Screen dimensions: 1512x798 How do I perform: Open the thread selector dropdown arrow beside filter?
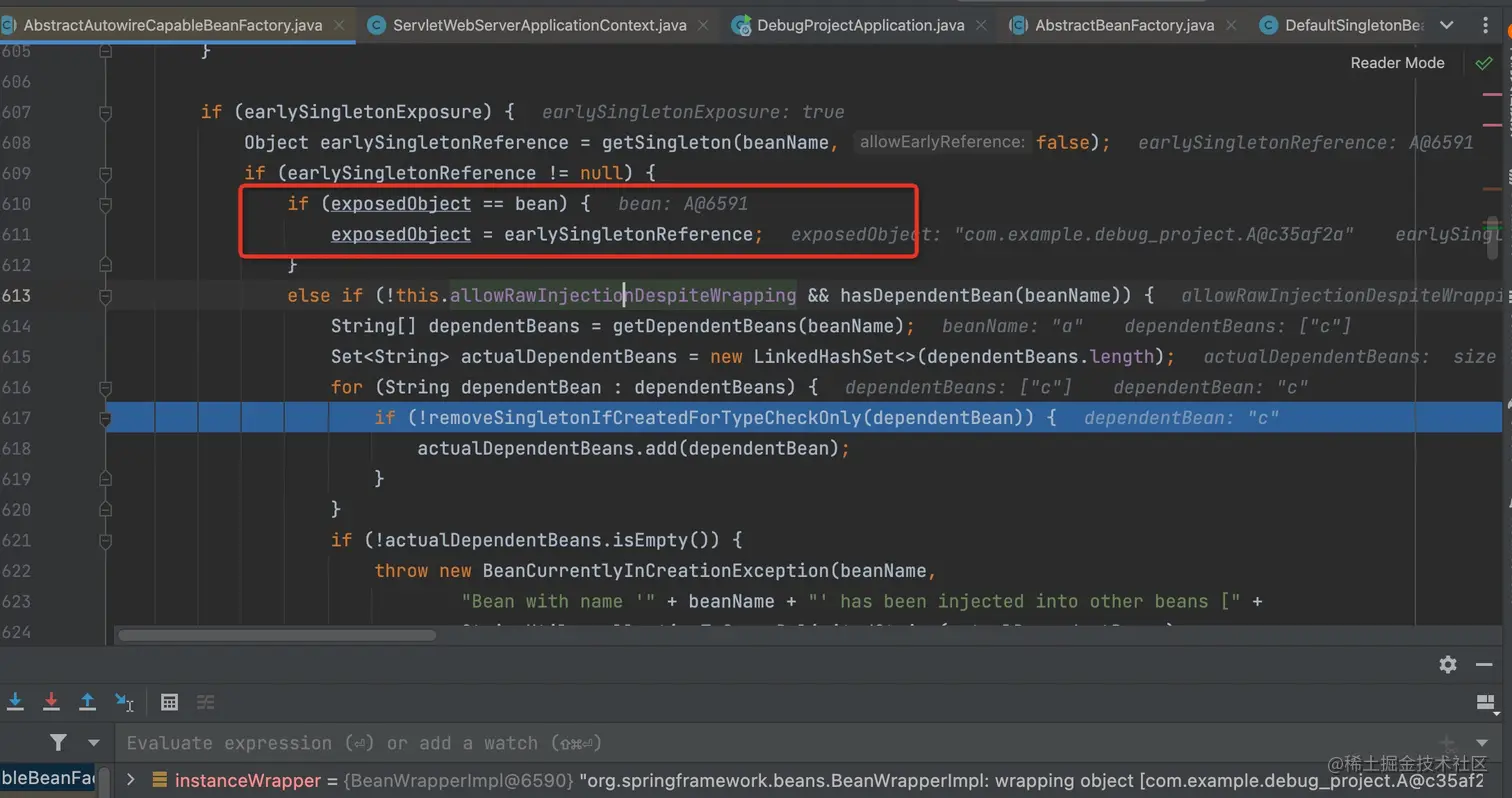[x=94, y=743]
